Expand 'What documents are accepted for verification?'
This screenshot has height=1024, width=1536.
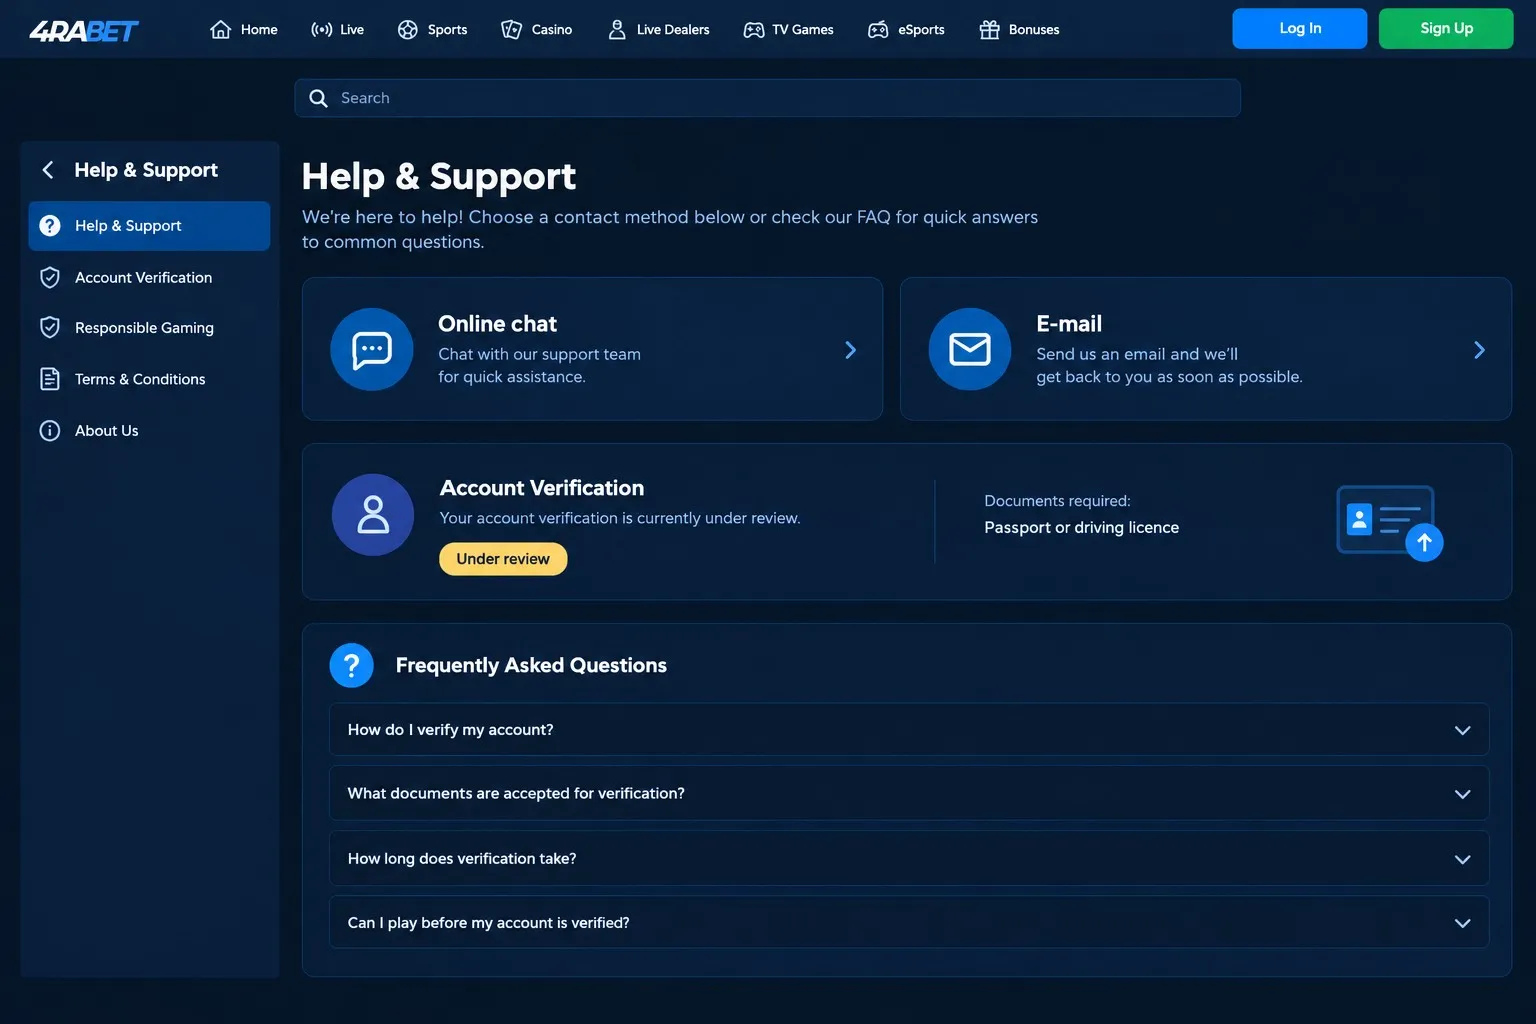point(909,794)
